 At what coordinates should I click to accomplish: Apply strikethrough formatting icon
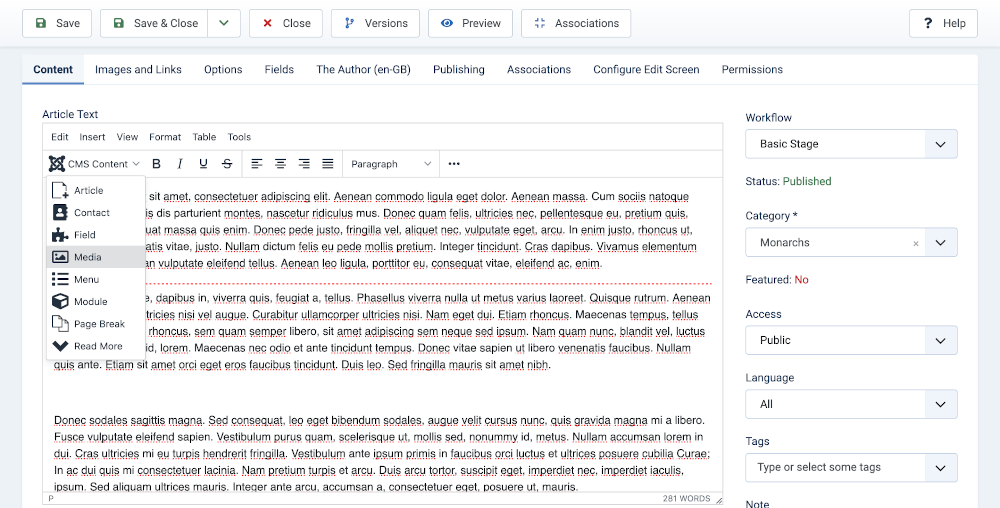click(x=228, y=164)
